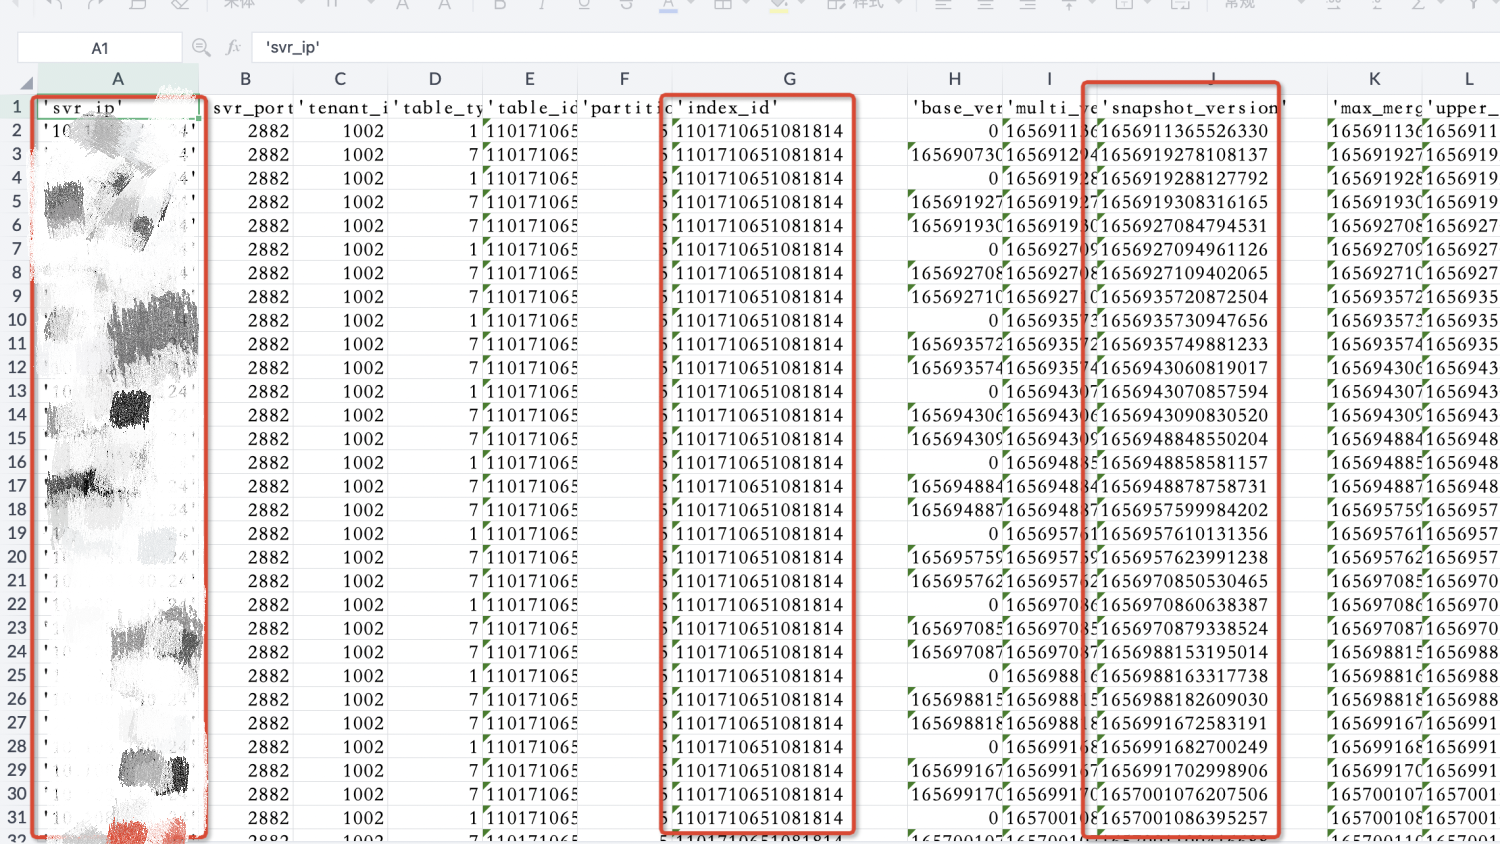The height and width of the screenshot is (844, 1500).
Task: Click the 'svr_port' header cell
Action: (246, 107)
